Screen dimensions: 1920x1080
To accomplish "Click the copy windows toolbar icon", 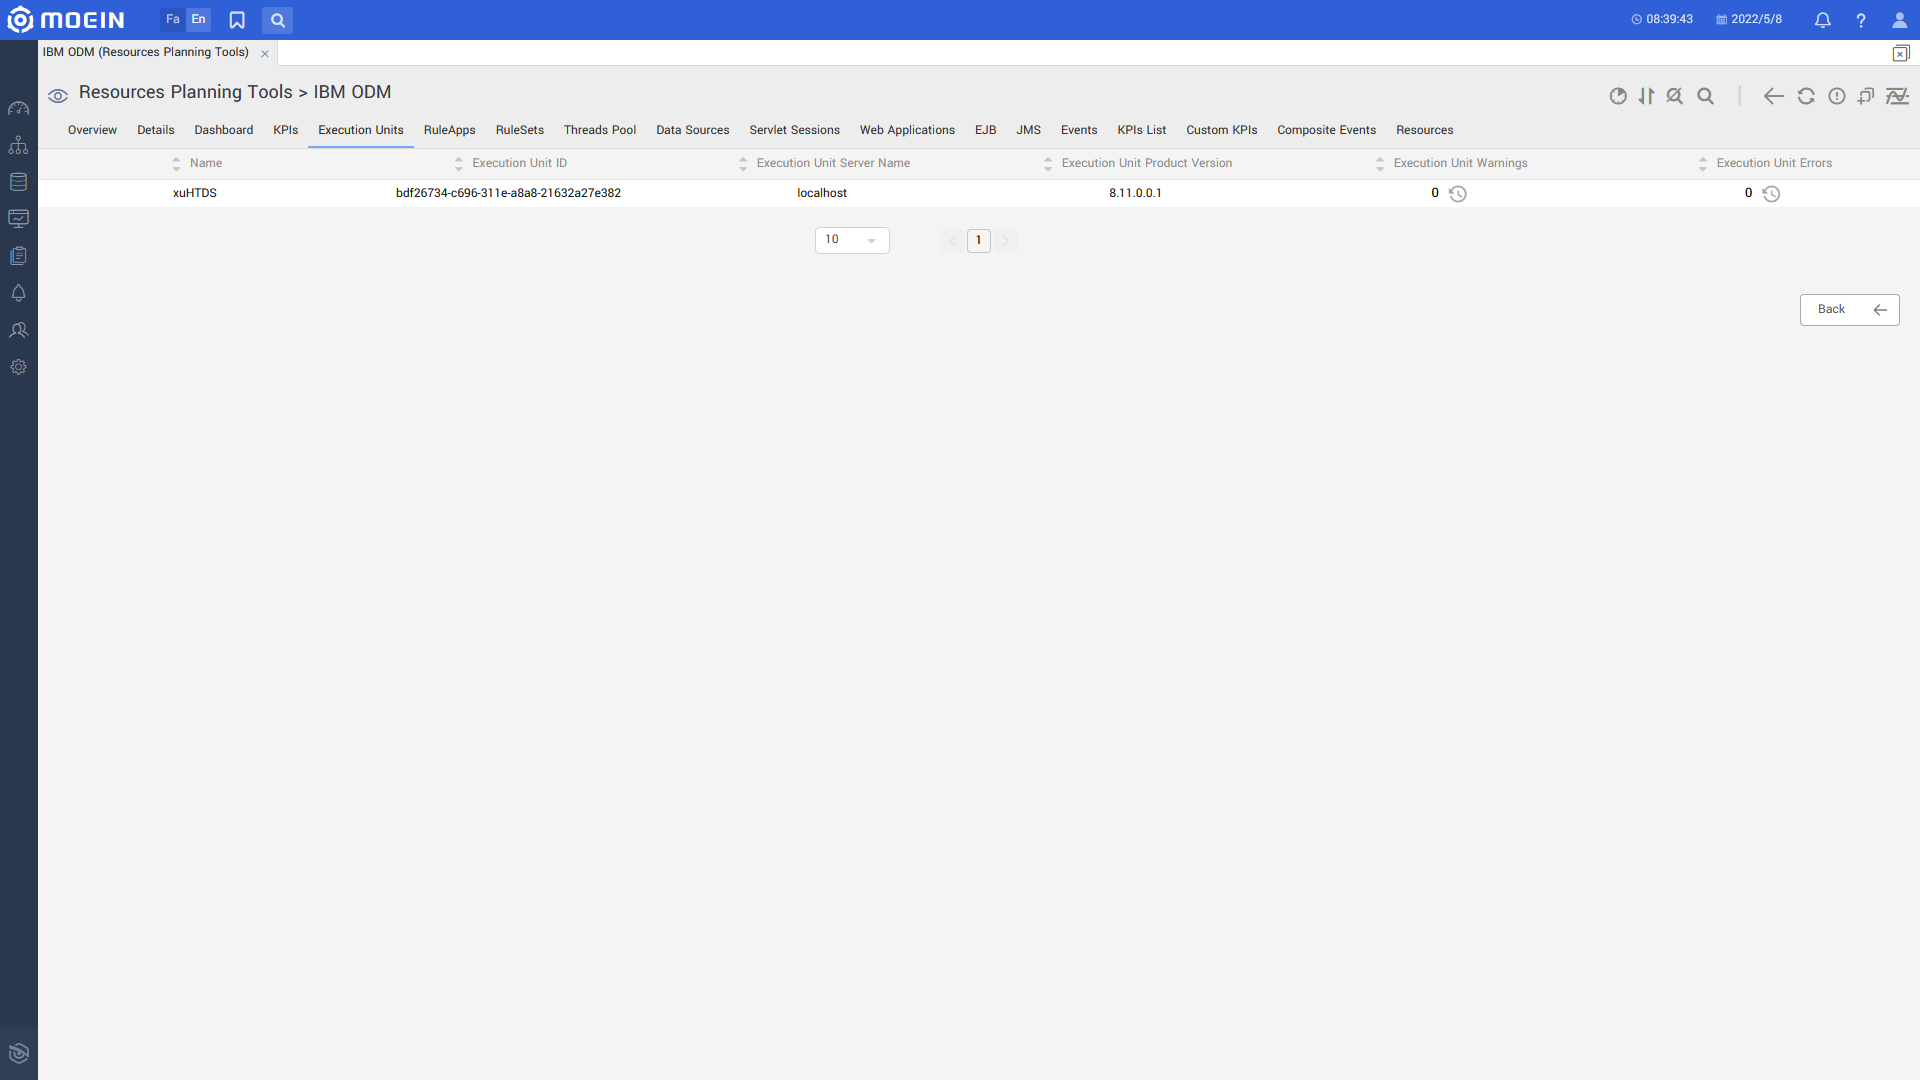I will [1866, 96].
